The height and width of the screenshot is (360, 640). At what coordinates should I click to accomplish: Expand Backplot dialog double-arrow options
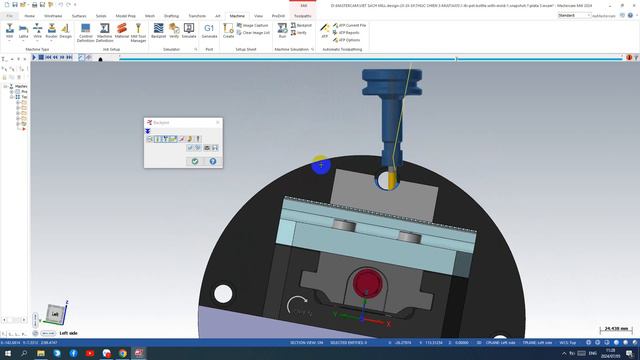(x=148, y=131)
